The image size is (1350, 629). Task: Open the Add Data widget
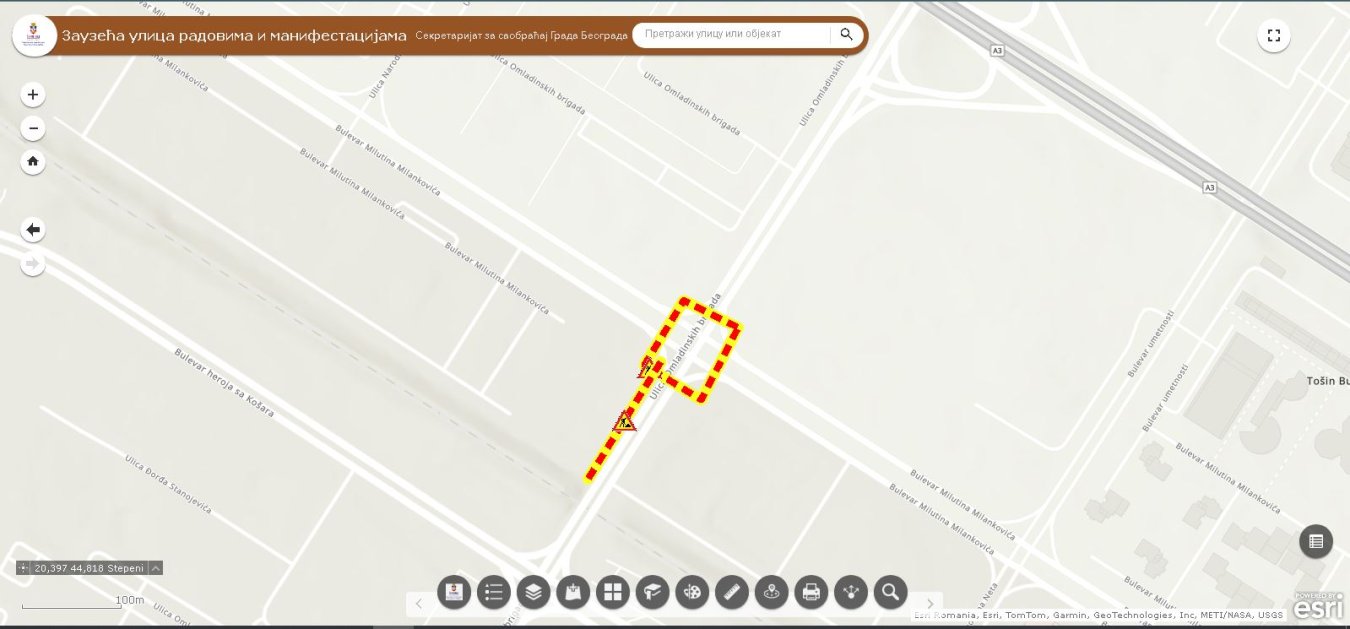tap(573, 592)
